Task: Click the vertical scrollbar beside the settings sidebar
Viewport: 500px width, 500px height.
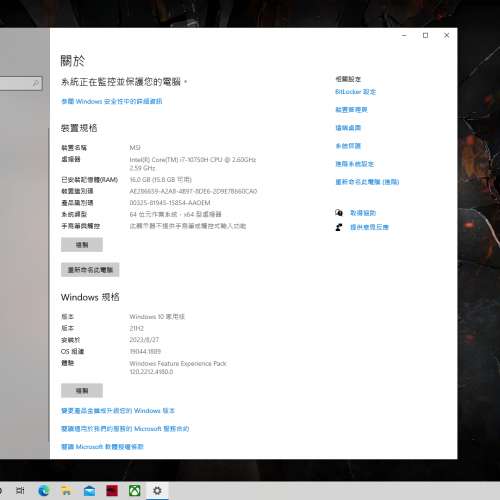Action: click(49, 285)
